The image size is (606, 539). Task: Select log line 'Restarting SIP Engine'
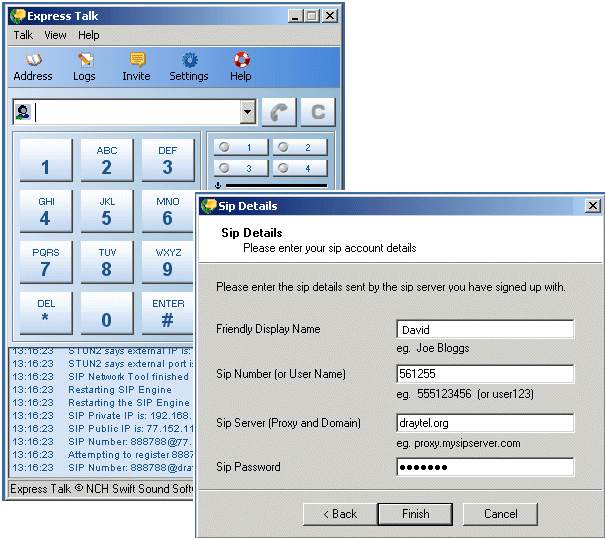click(x=120, y=389)
